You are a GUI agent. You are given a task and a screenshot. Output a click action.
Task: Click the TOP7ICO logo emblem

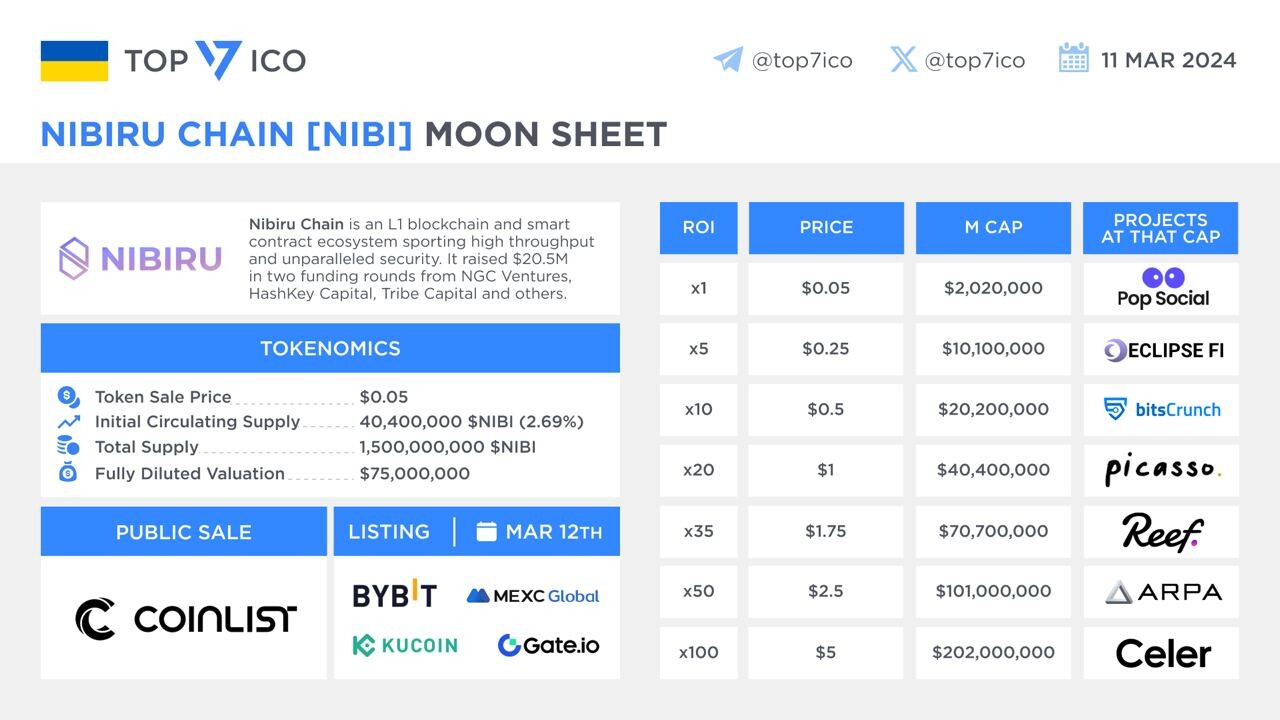tap(218, 60)
